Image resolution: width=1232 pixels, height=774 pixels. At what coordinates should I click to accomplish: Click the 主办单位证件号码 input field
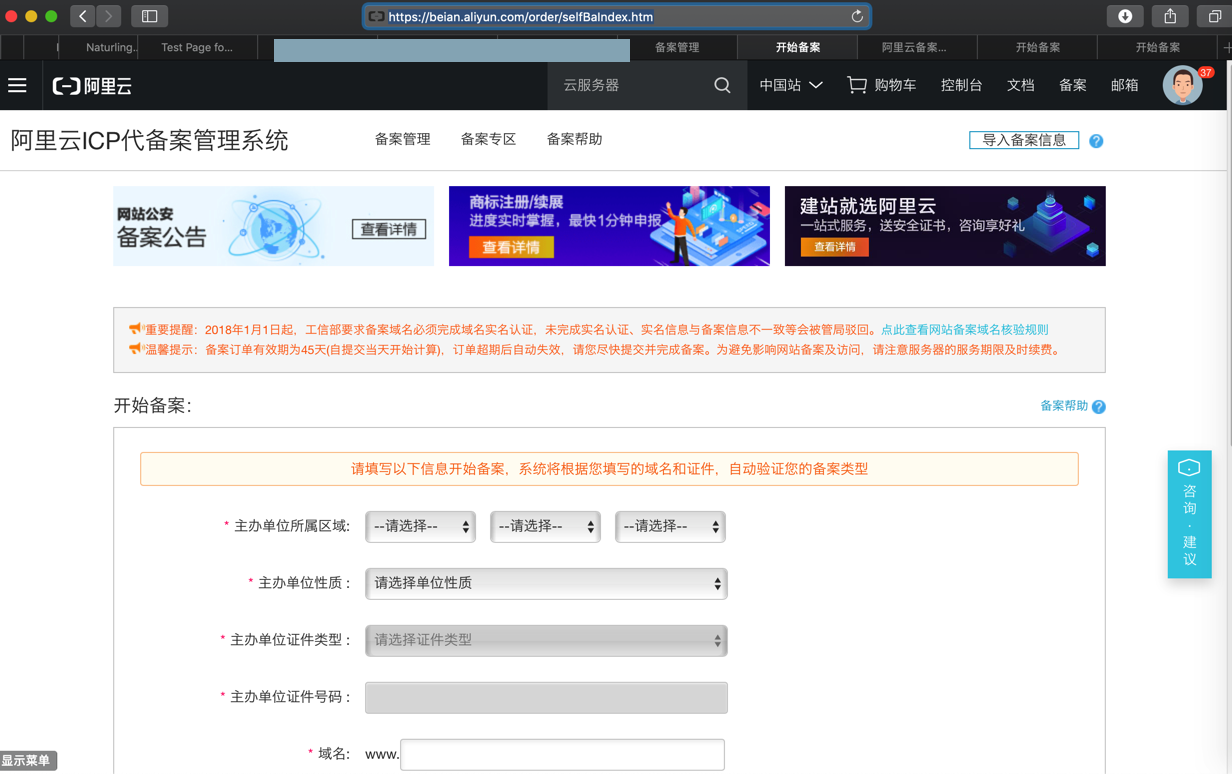(546, 698)
